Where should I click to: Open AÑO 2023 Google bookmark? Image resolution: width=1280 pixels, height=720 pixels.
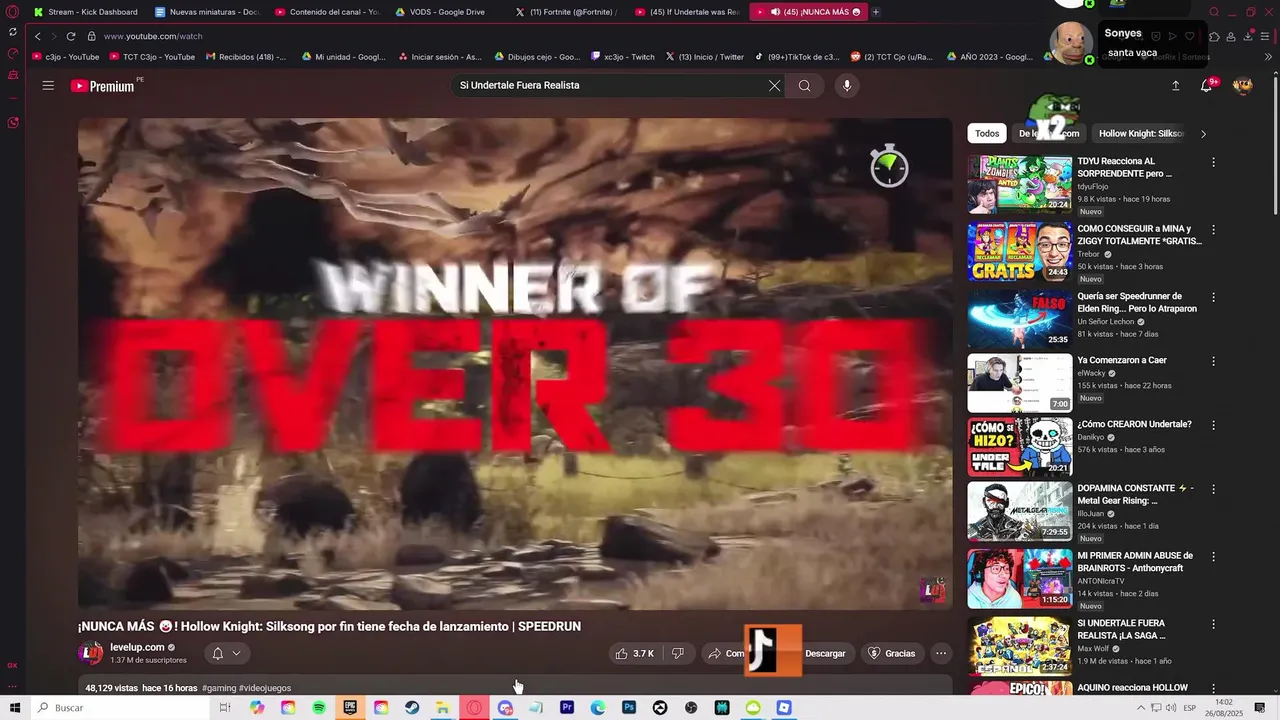click(990, 57)
